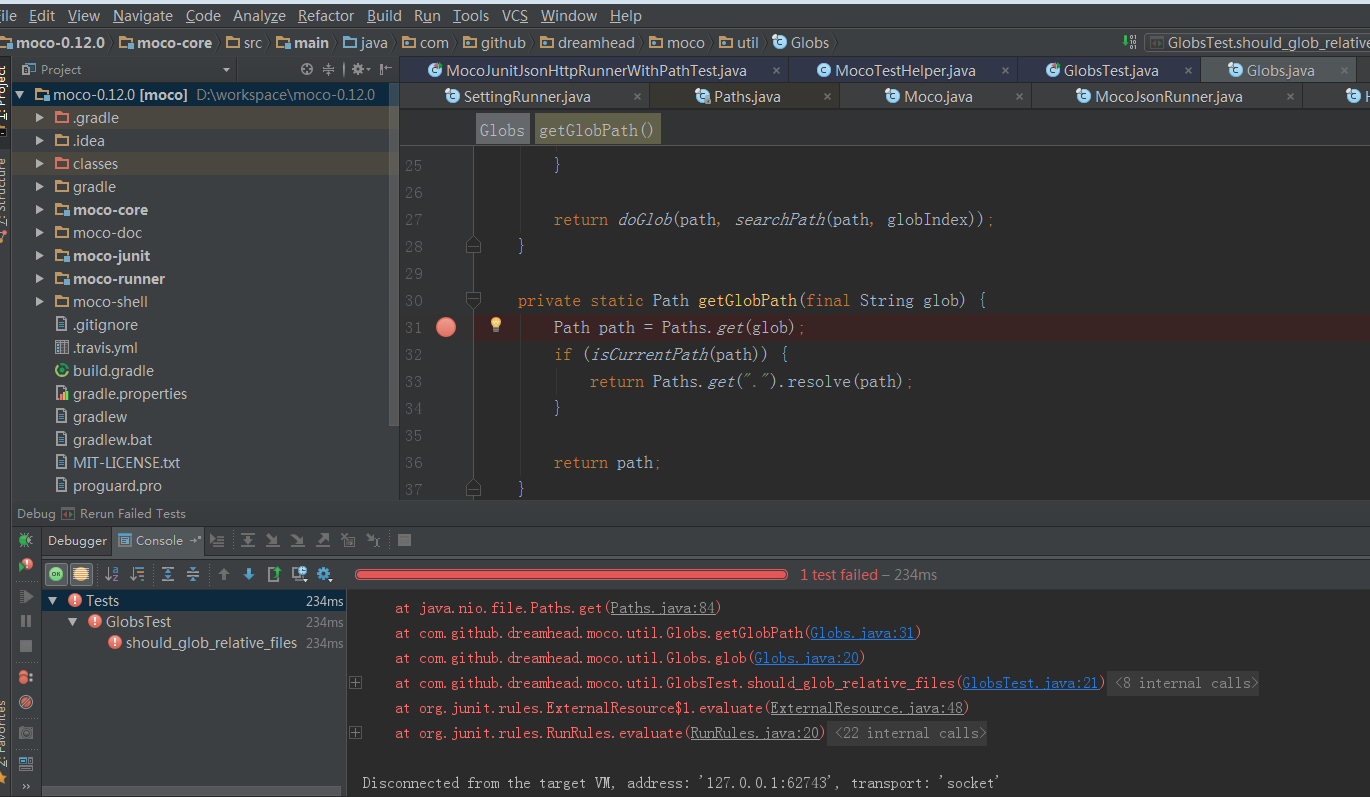Toggle alphabetical sorting of test results

(x=112, y=574)
